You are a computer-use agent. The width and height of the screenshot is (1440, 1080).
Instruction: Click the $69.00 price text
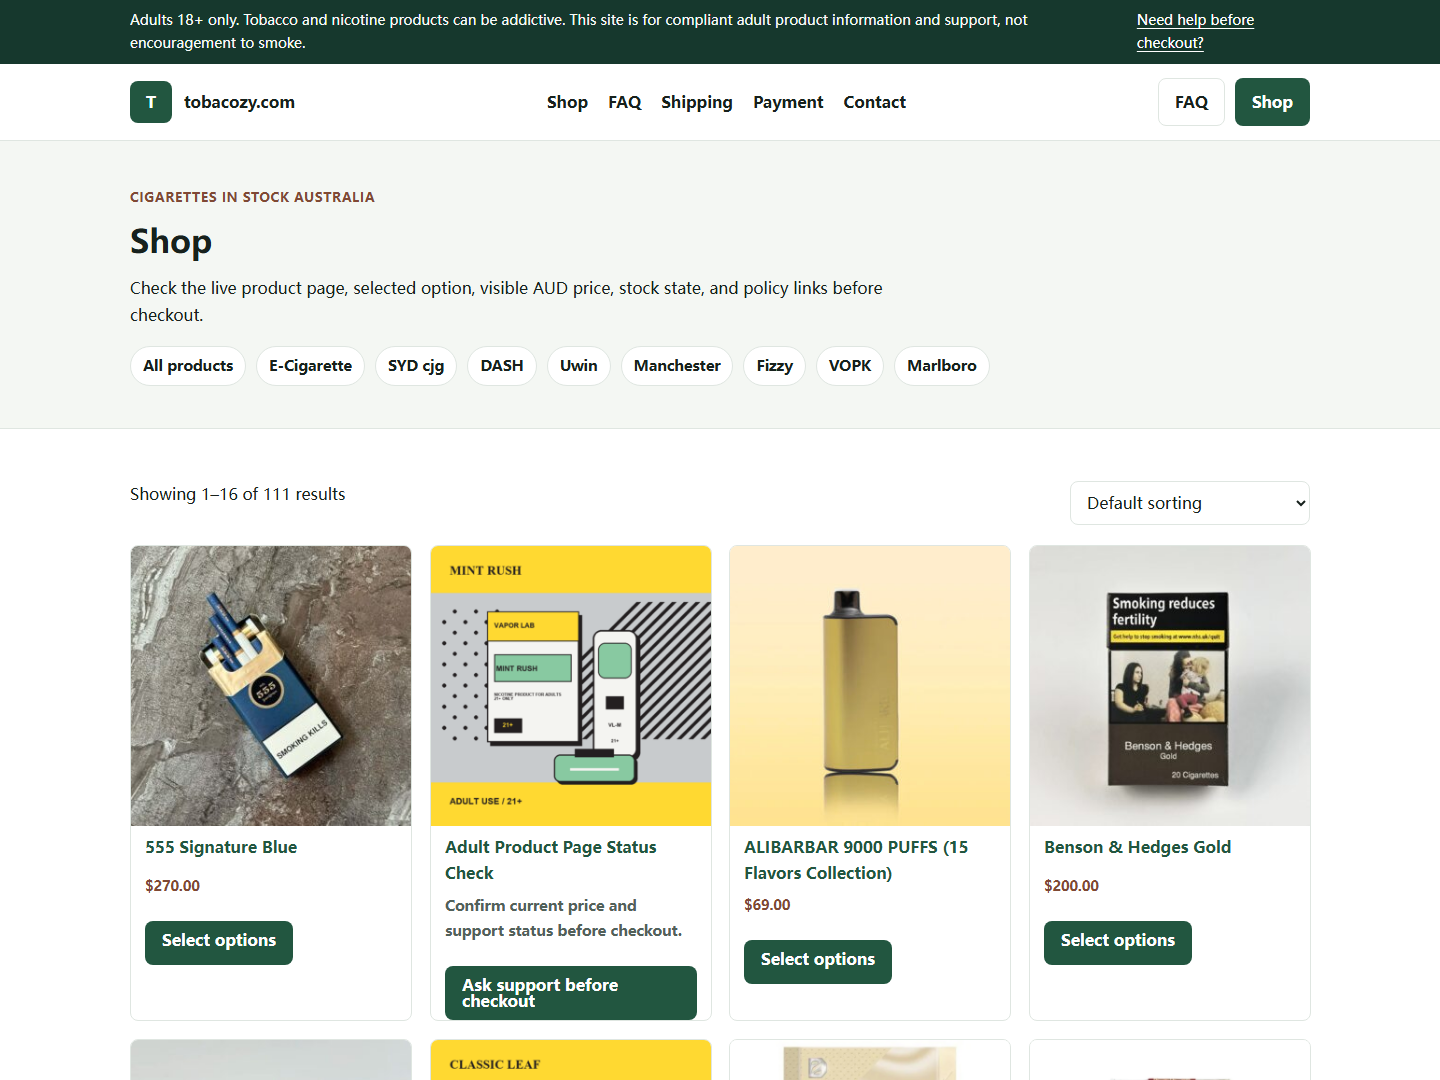point(767,905)
